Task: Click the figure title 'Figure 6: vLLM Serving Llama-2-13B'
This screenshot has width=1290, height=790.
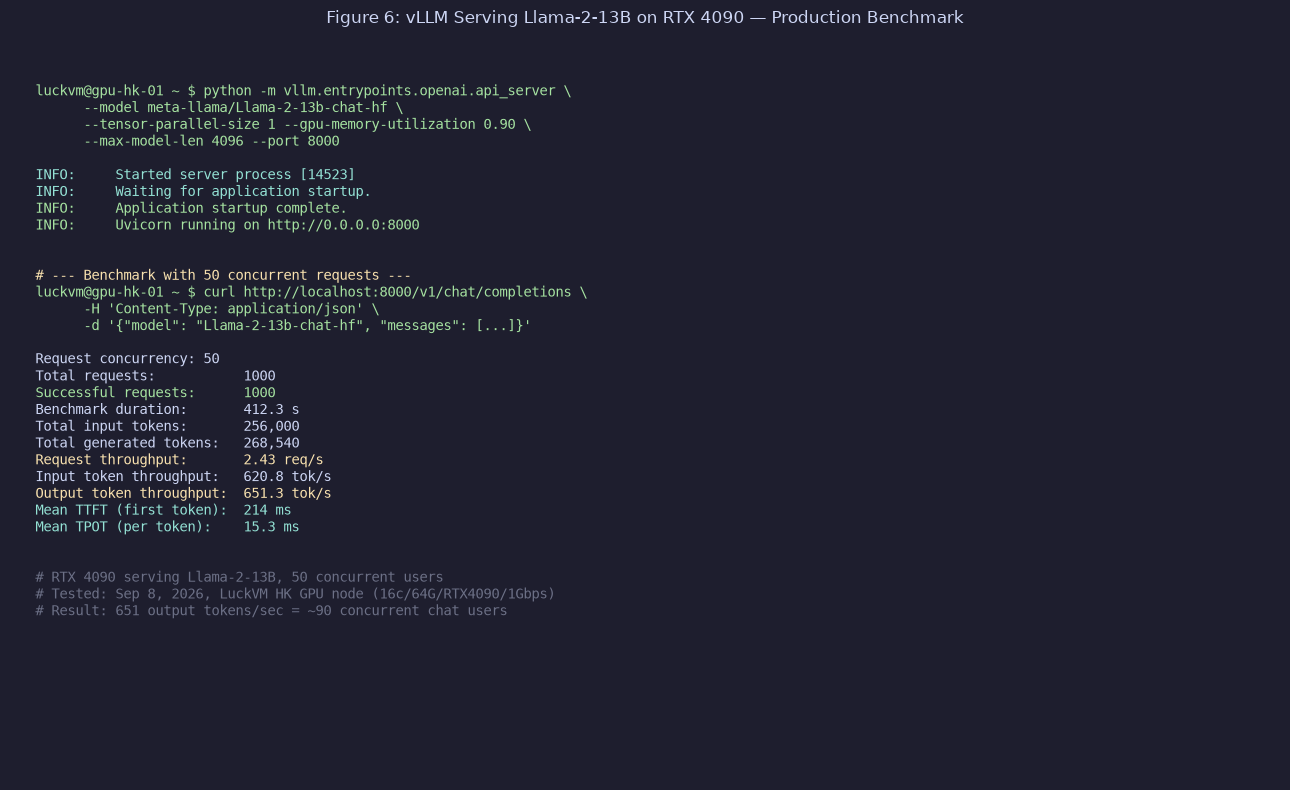Action: (644, 18)
